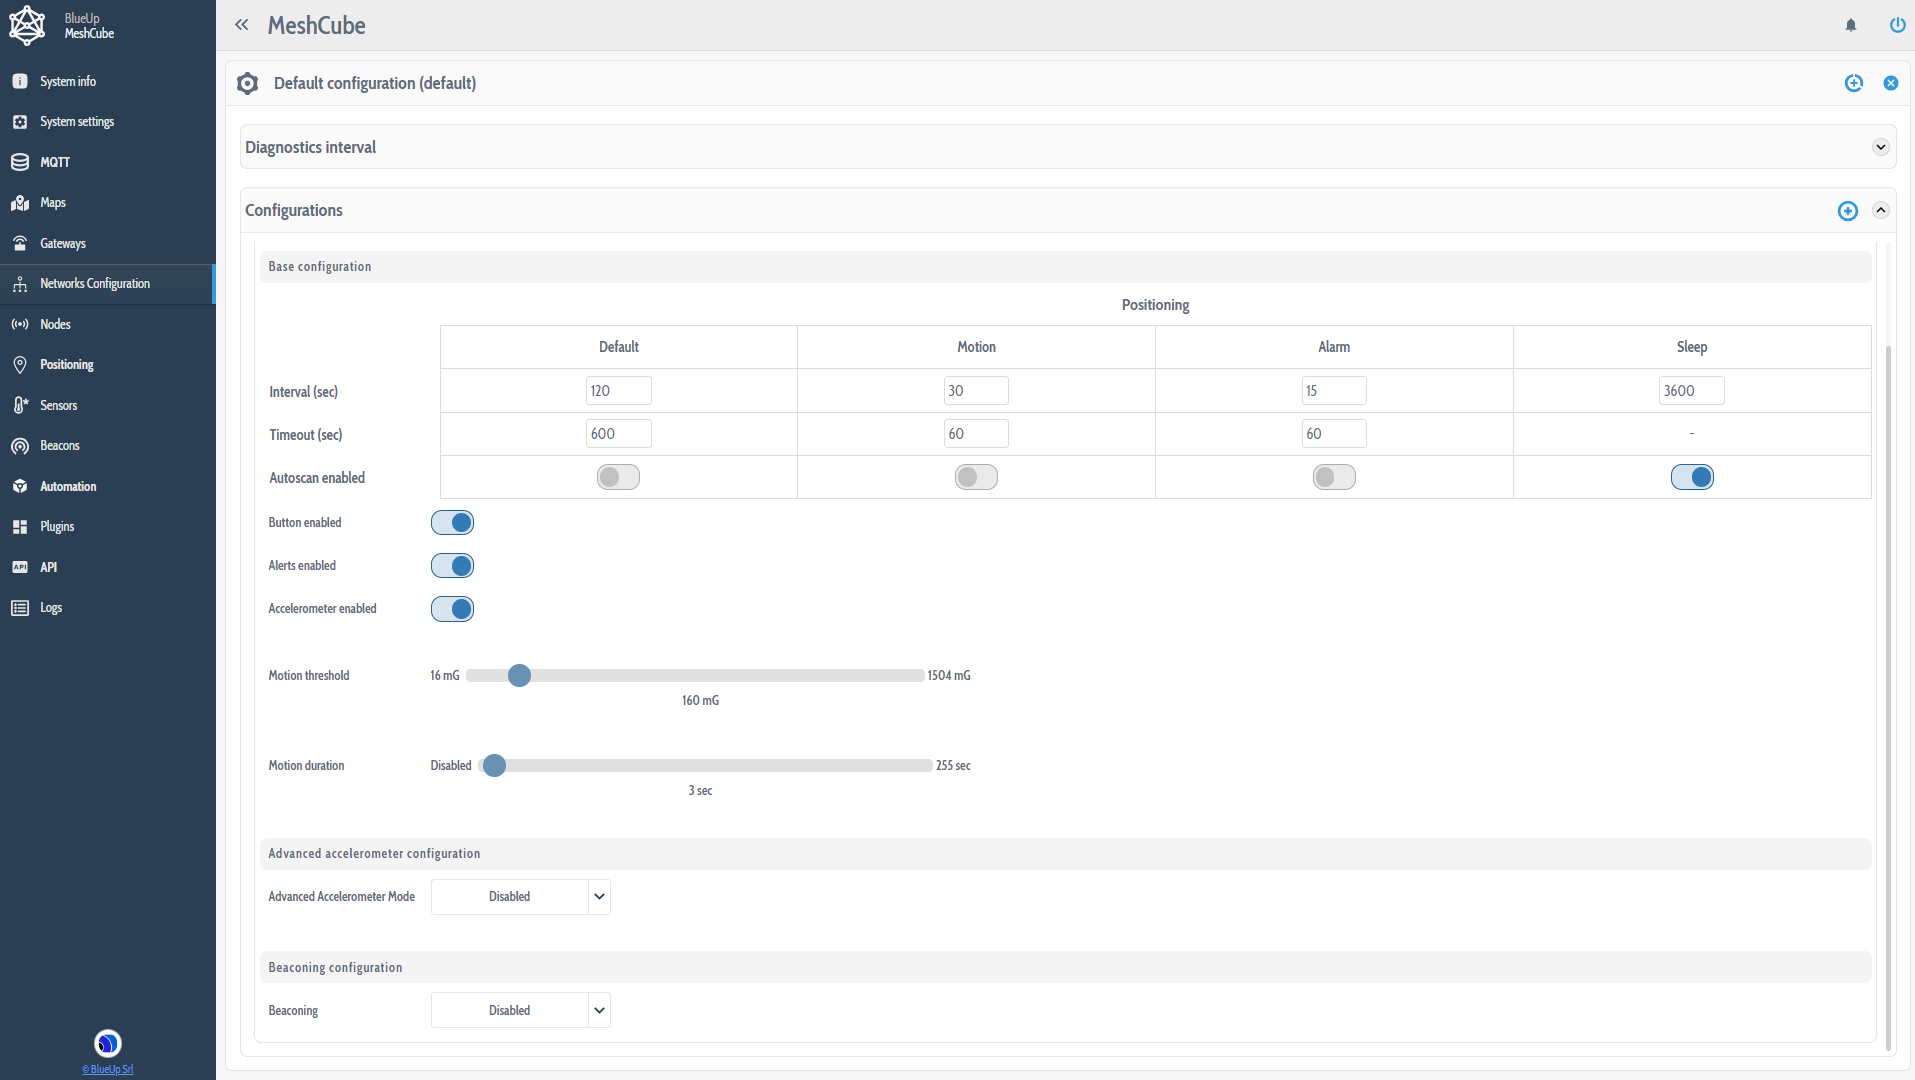Click the BlueUp Srl copyright link

[107, 1069]
